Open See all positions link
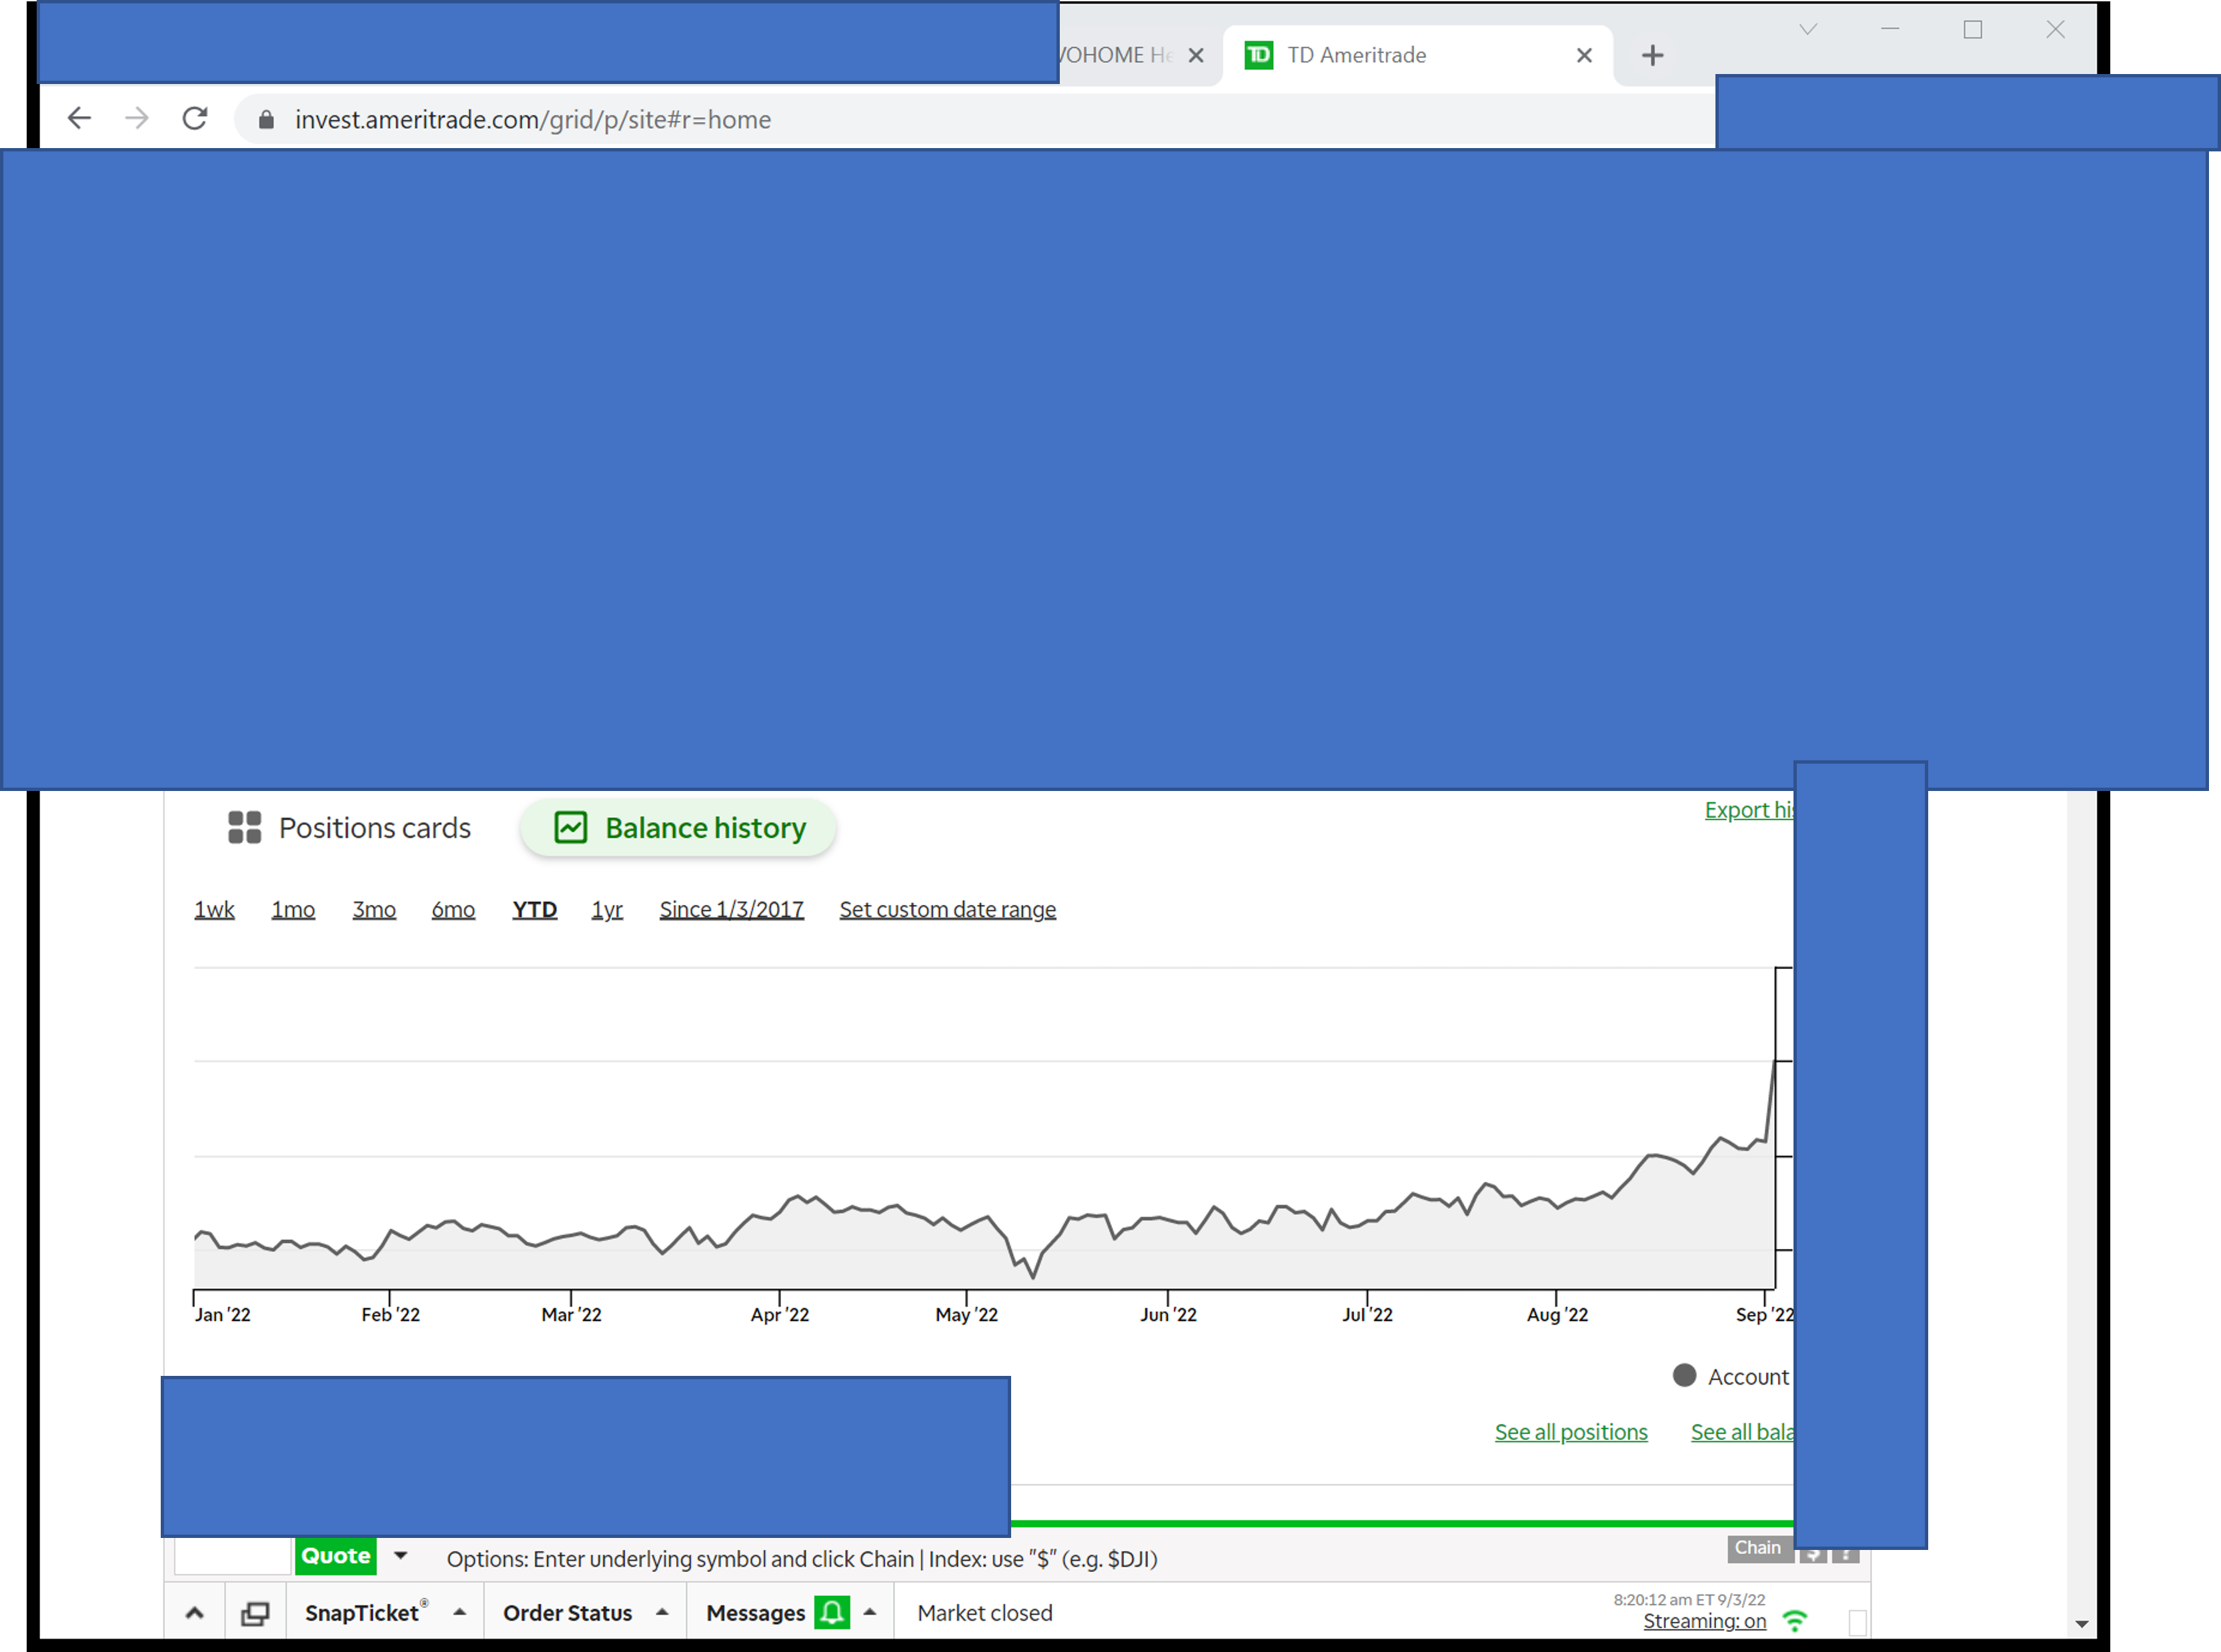The image size is (2221, 1652). coord(1570,1431)
